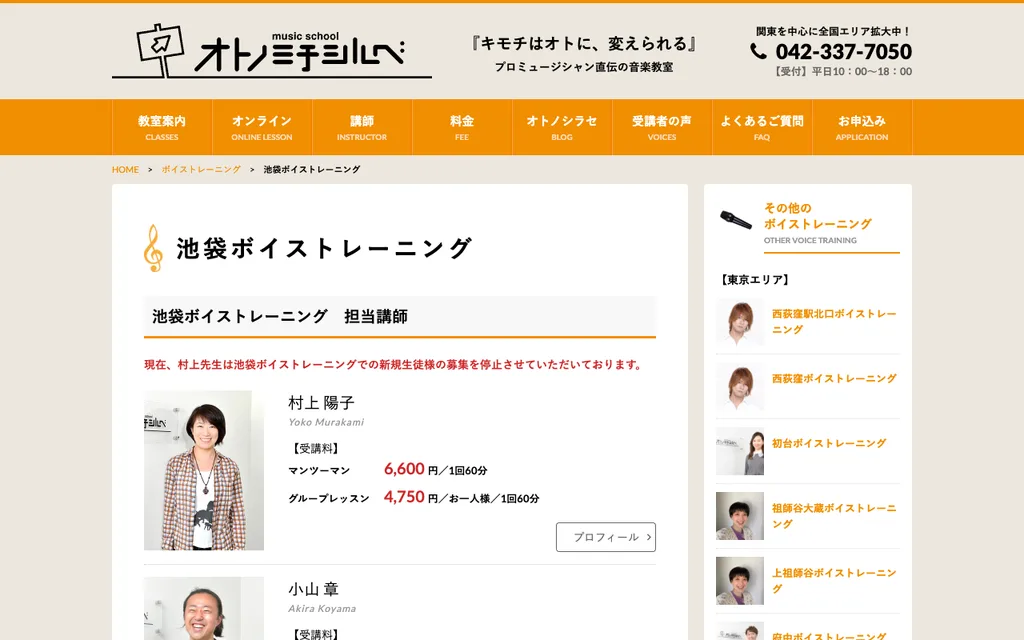Click the オトノミチシルベ music school logo

272,51
